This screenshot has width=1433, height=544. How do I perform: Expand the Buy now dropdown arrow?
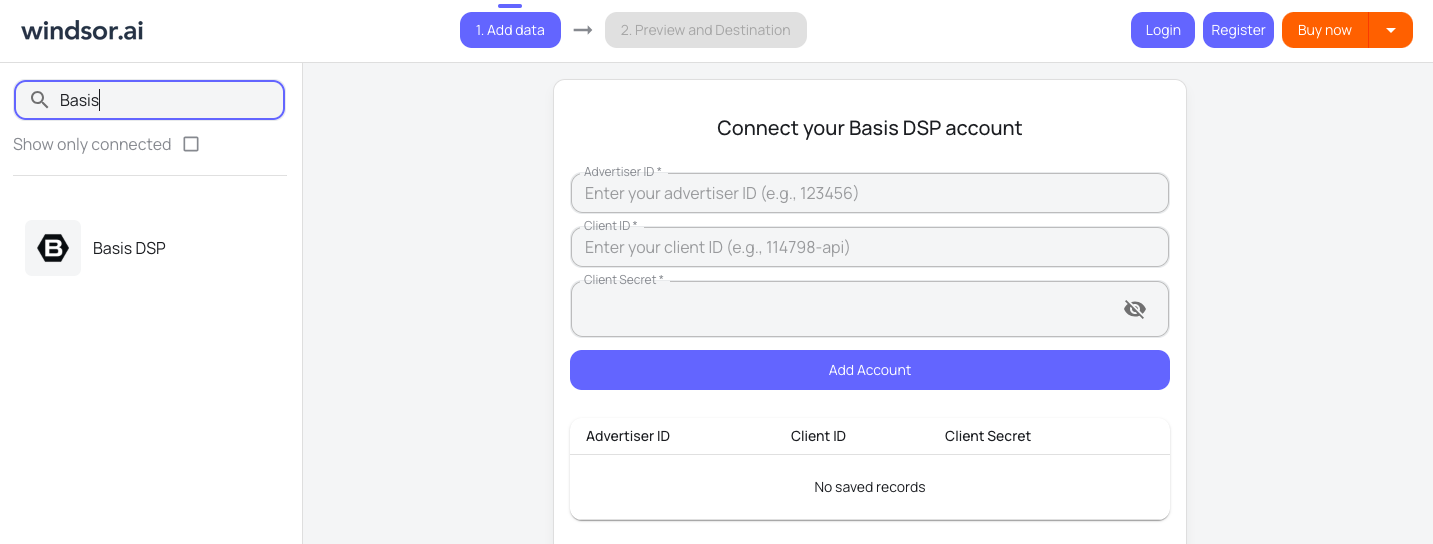pos(1390,30)
